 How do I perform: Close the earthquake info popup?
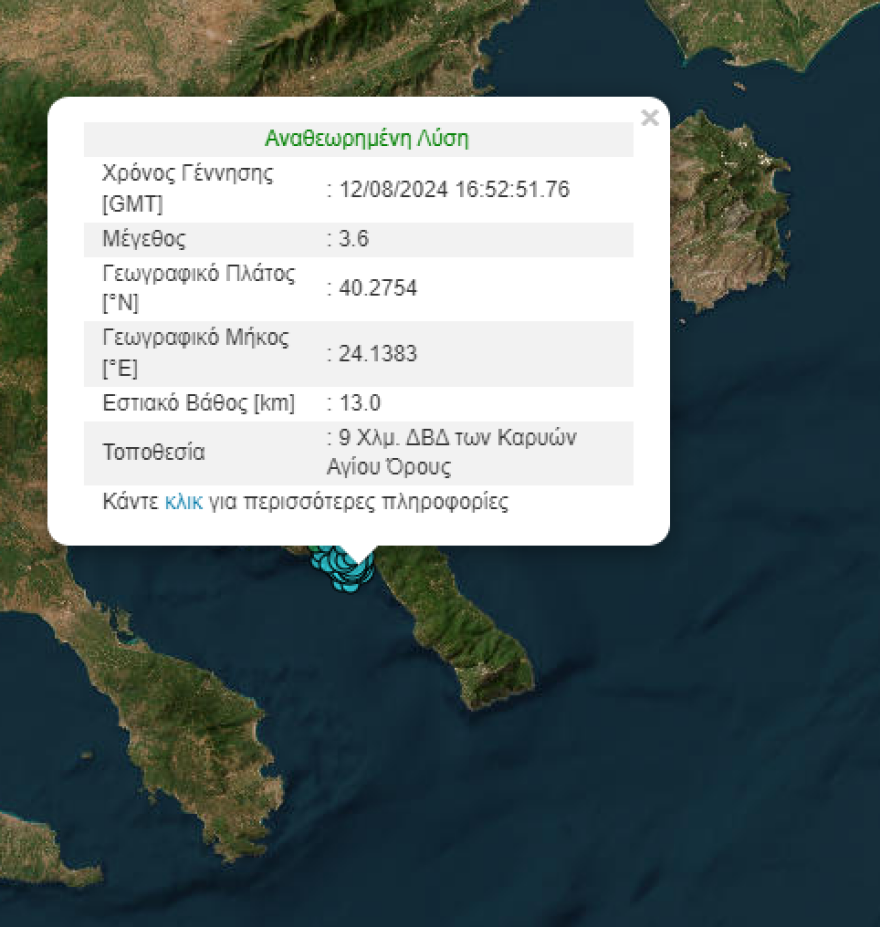point(649,118)
